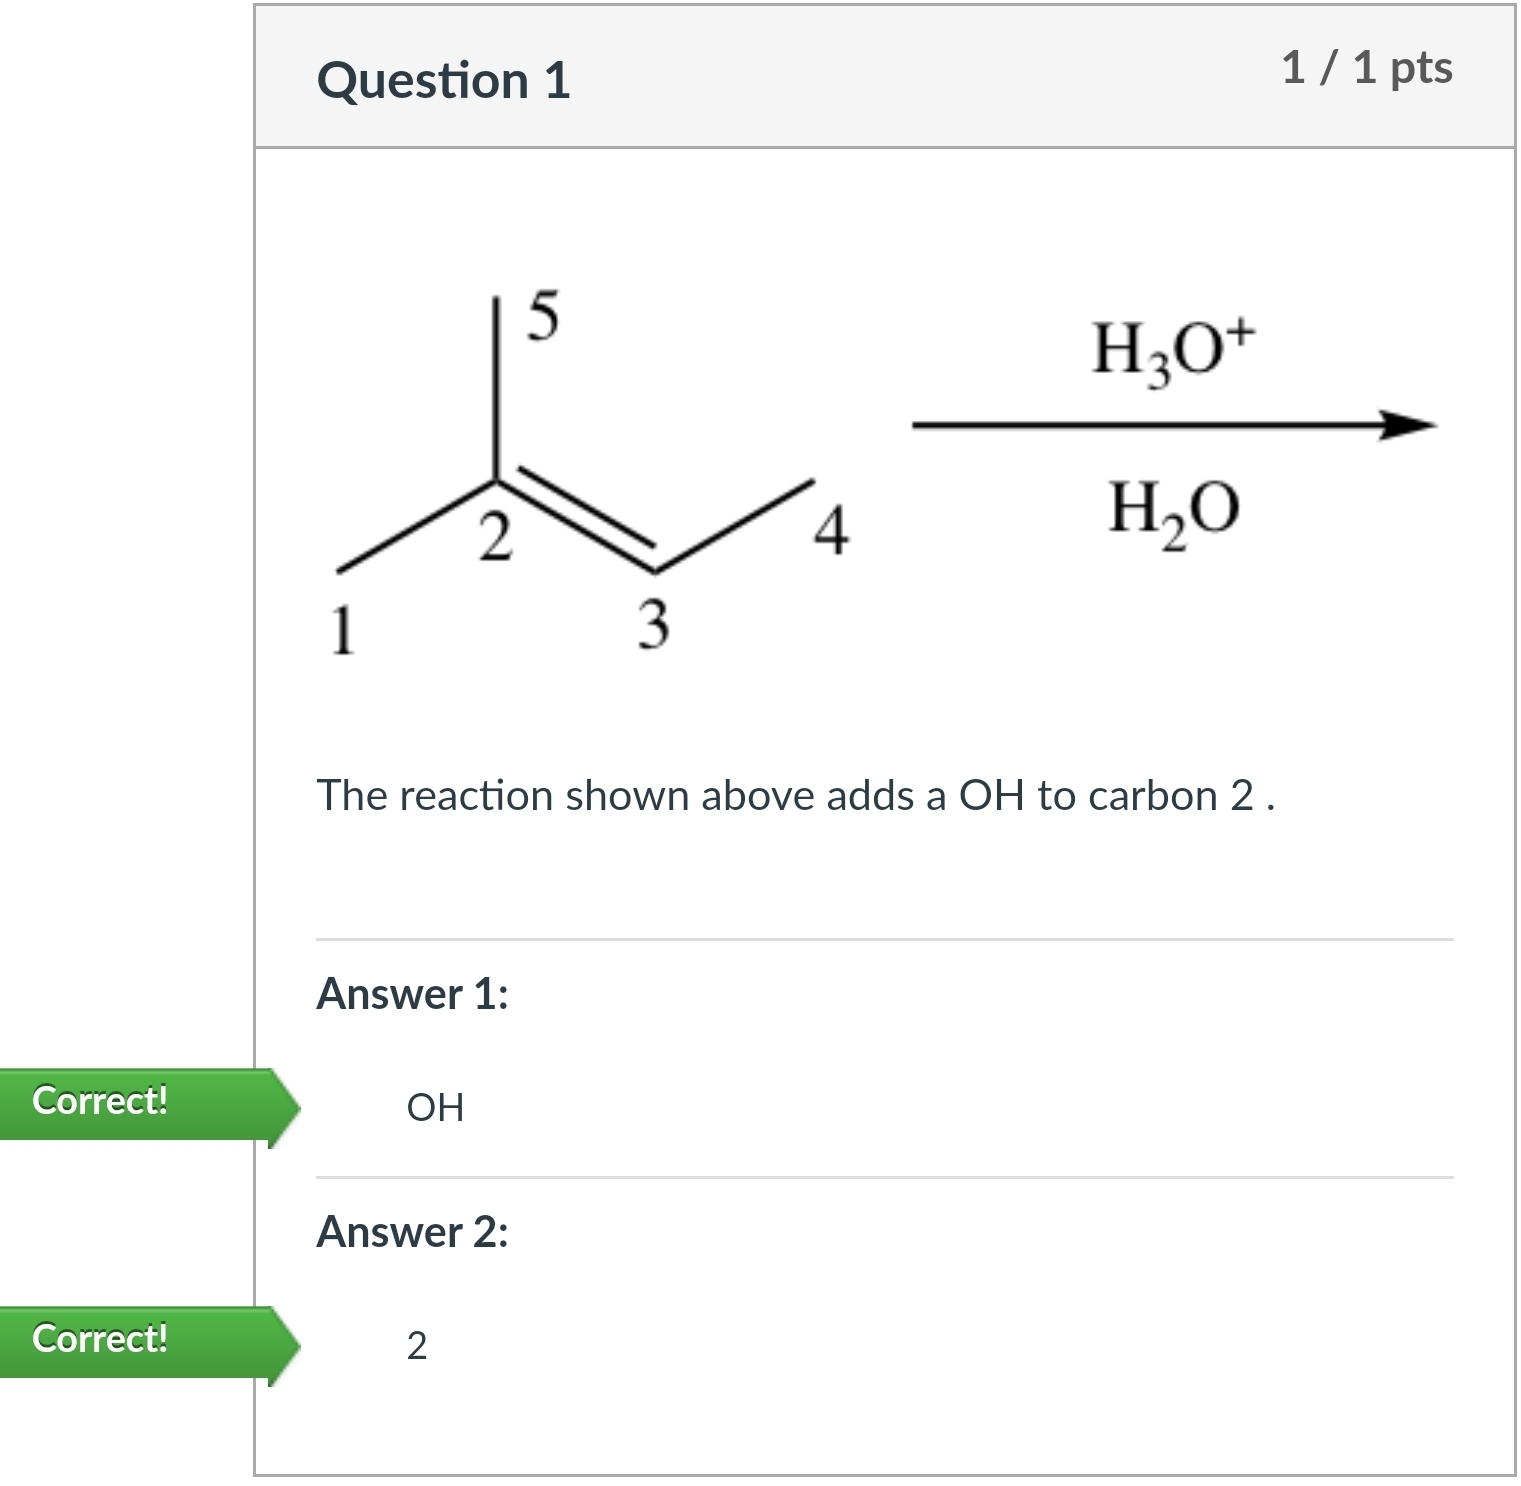Click carbon label 5 on the molecule

542,316
